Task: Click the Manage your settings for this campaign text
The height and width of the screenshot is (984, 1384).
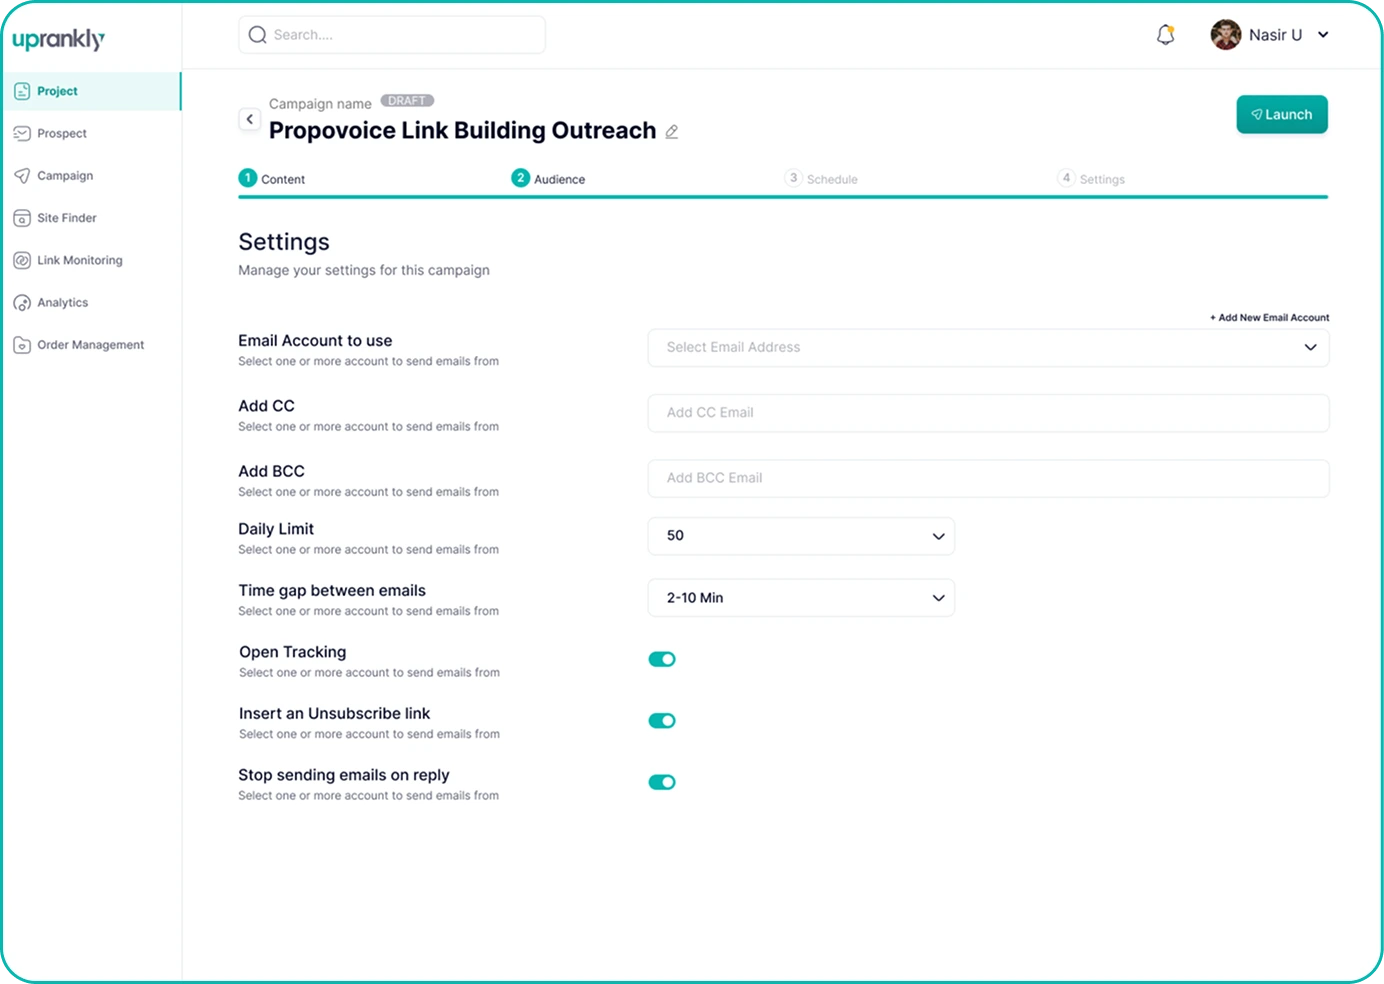Action: point(364,270)
